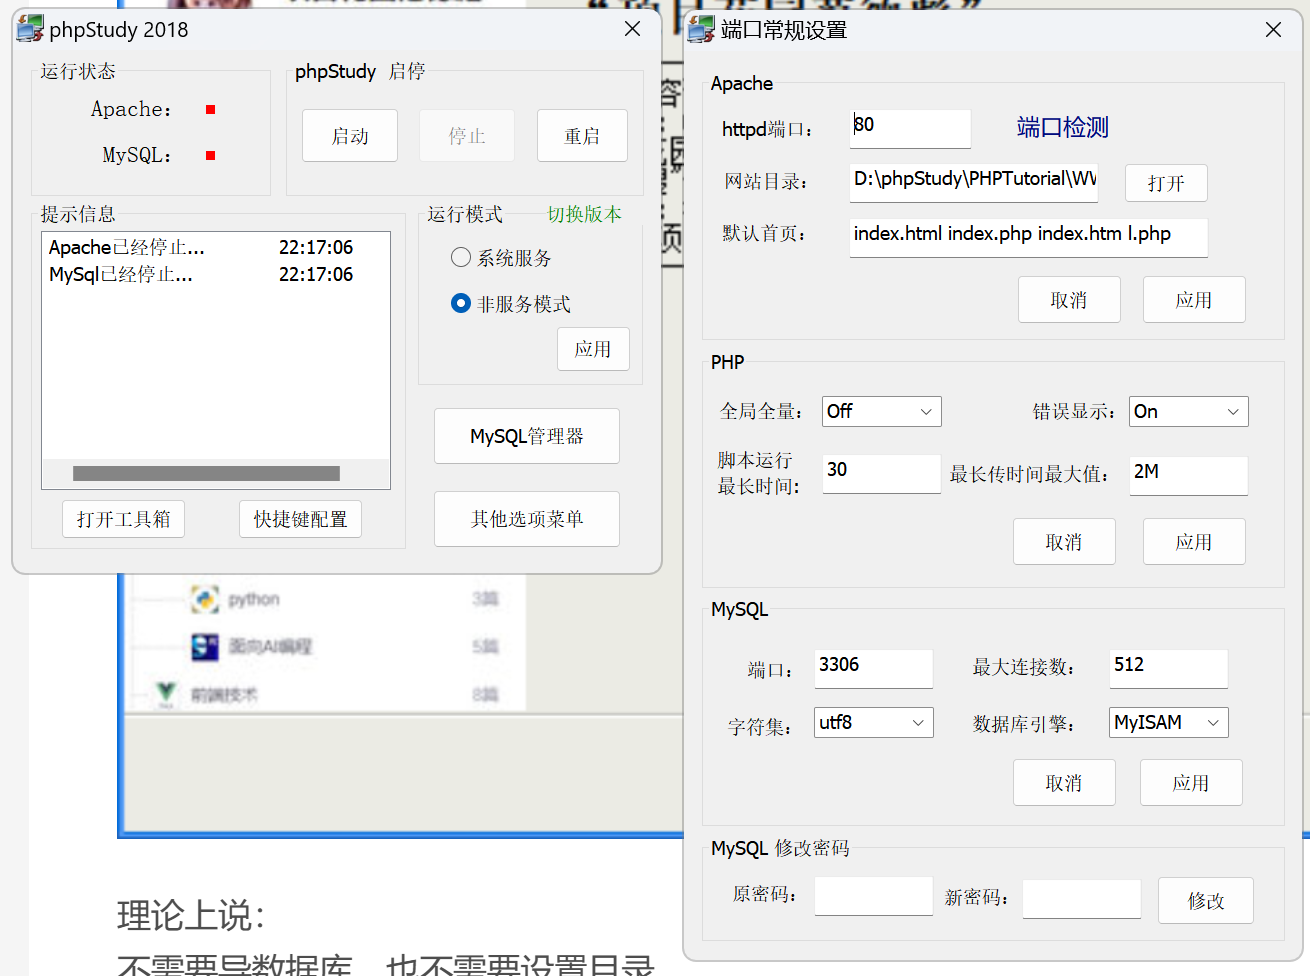Click 应用 in the Apache section
The height and width of the screenshot is (976, 1310).
(x=1194, y=300)
